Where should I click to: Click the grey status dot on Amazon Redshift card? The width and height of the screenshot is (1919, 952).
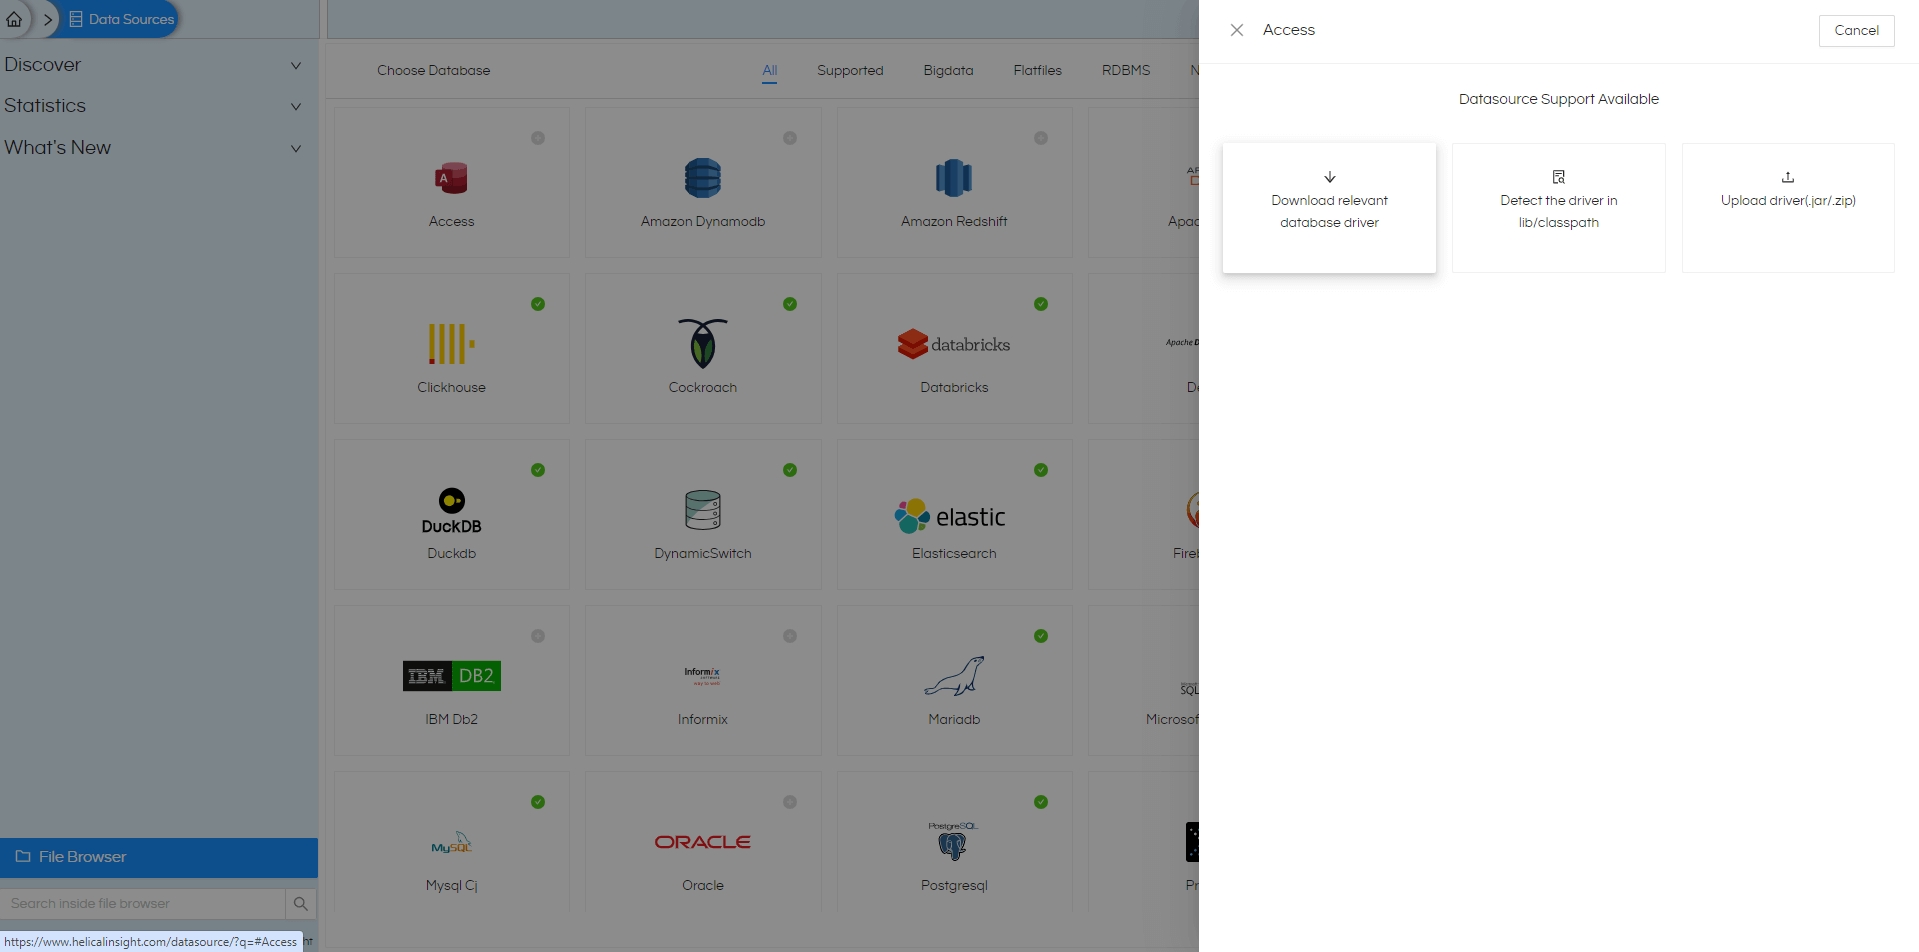1041,138
